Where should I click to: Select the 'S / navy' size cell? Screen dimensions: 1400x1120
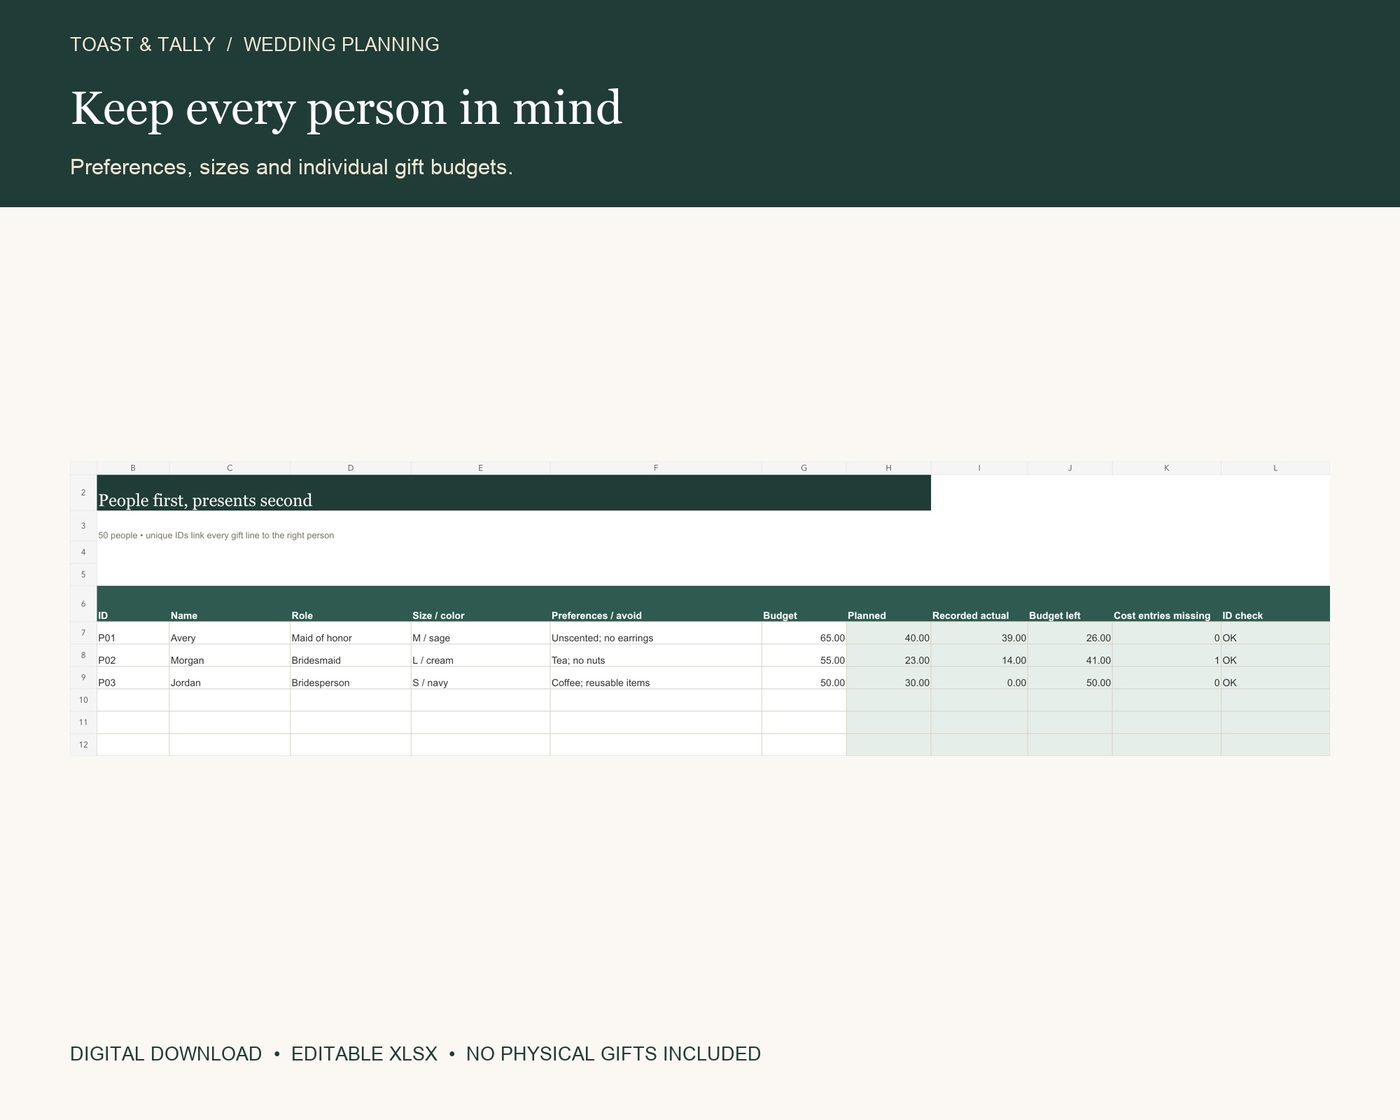[480, 678]
